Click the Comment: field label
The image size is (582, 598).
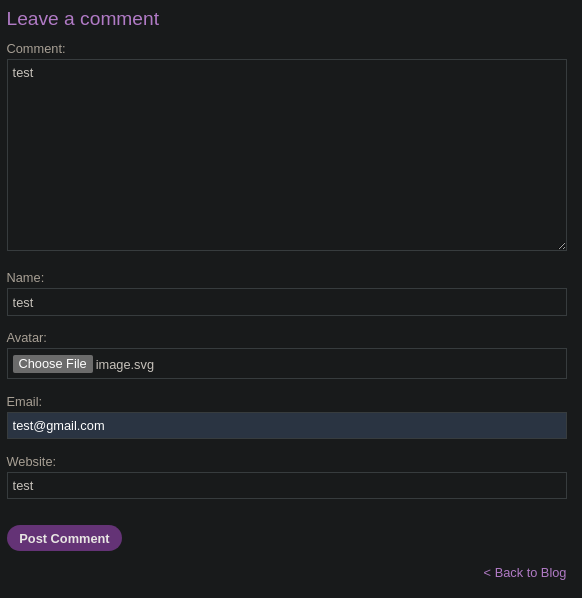click(36, 49)
